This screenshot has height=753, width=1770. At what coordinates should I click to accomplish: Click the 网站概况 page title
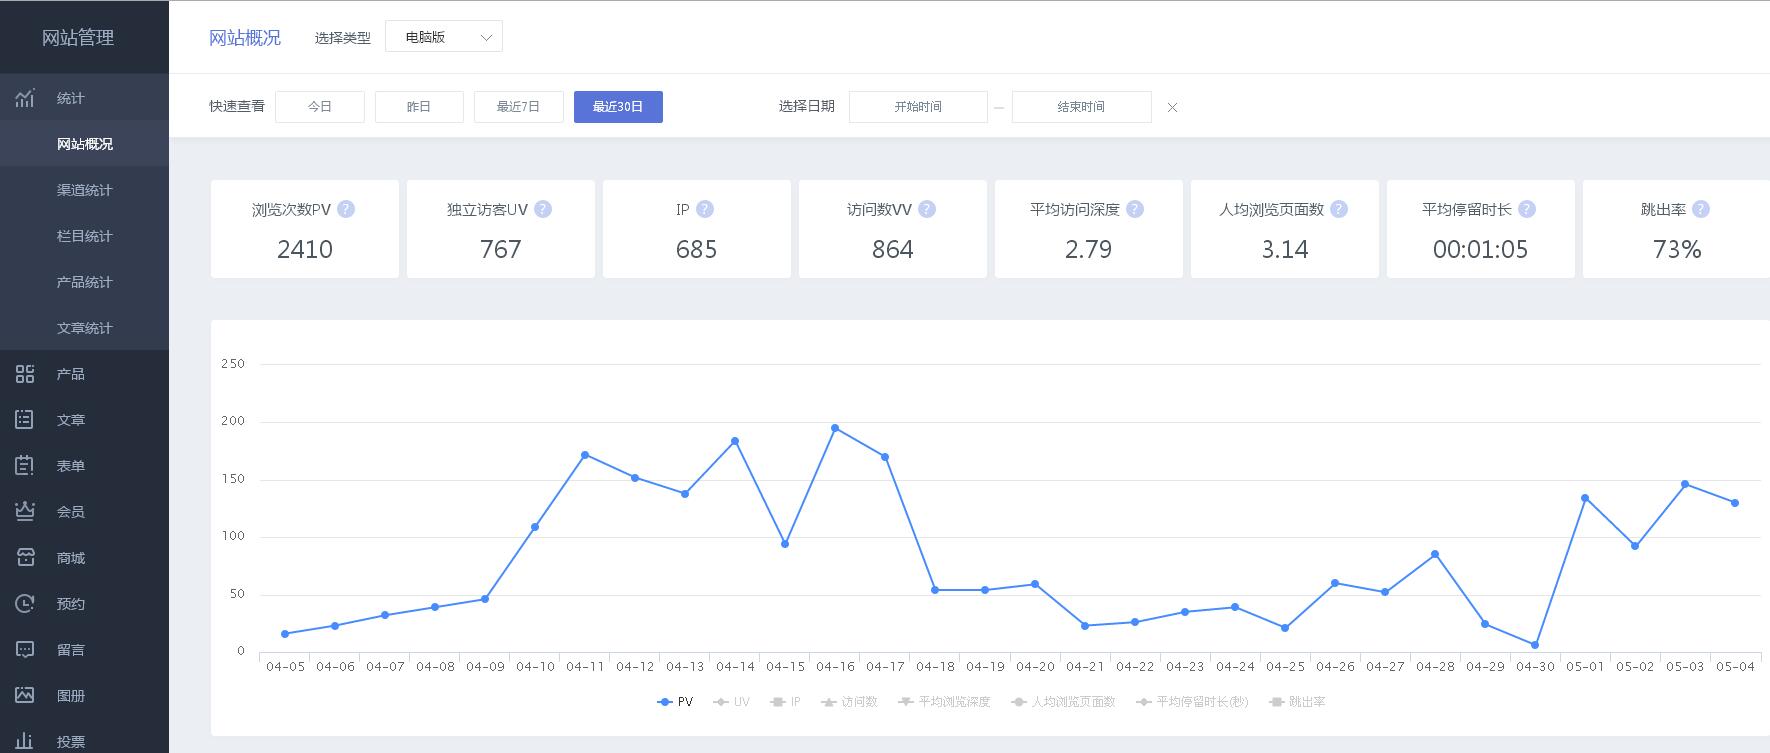tap(245, 38)
